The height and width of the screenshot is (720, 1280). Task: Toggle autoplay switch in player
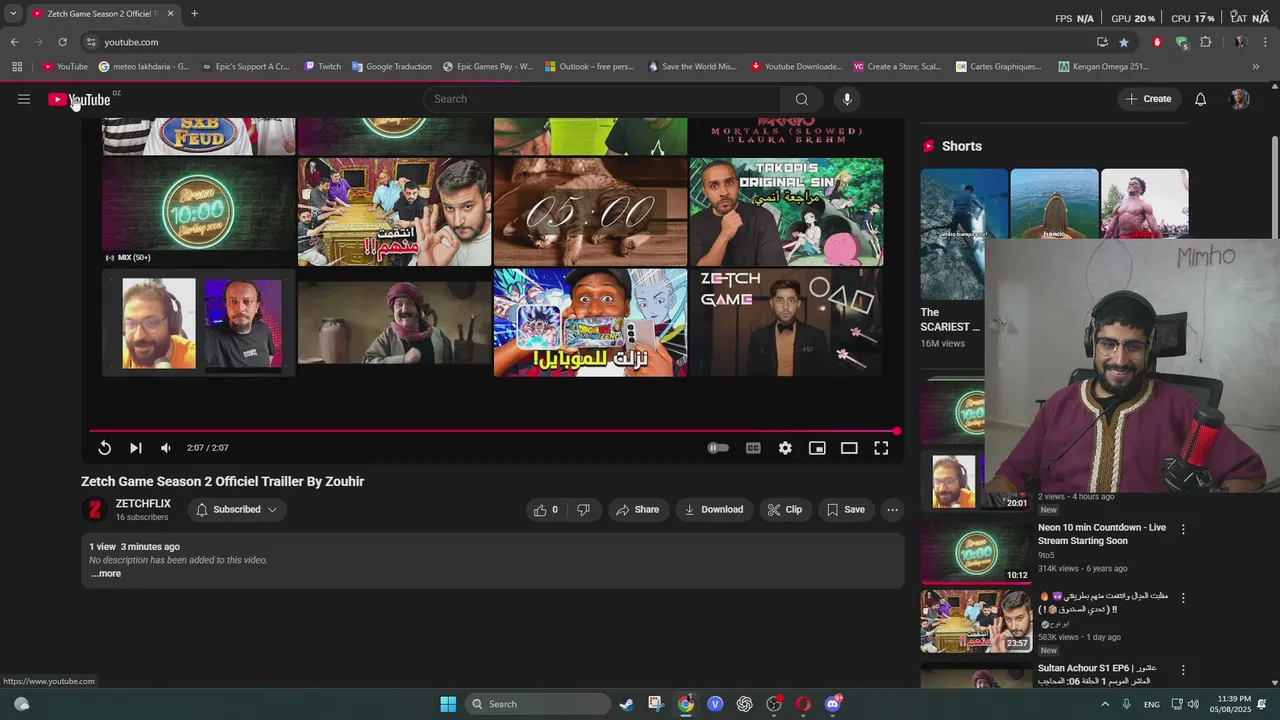click(x=718, y=448)
